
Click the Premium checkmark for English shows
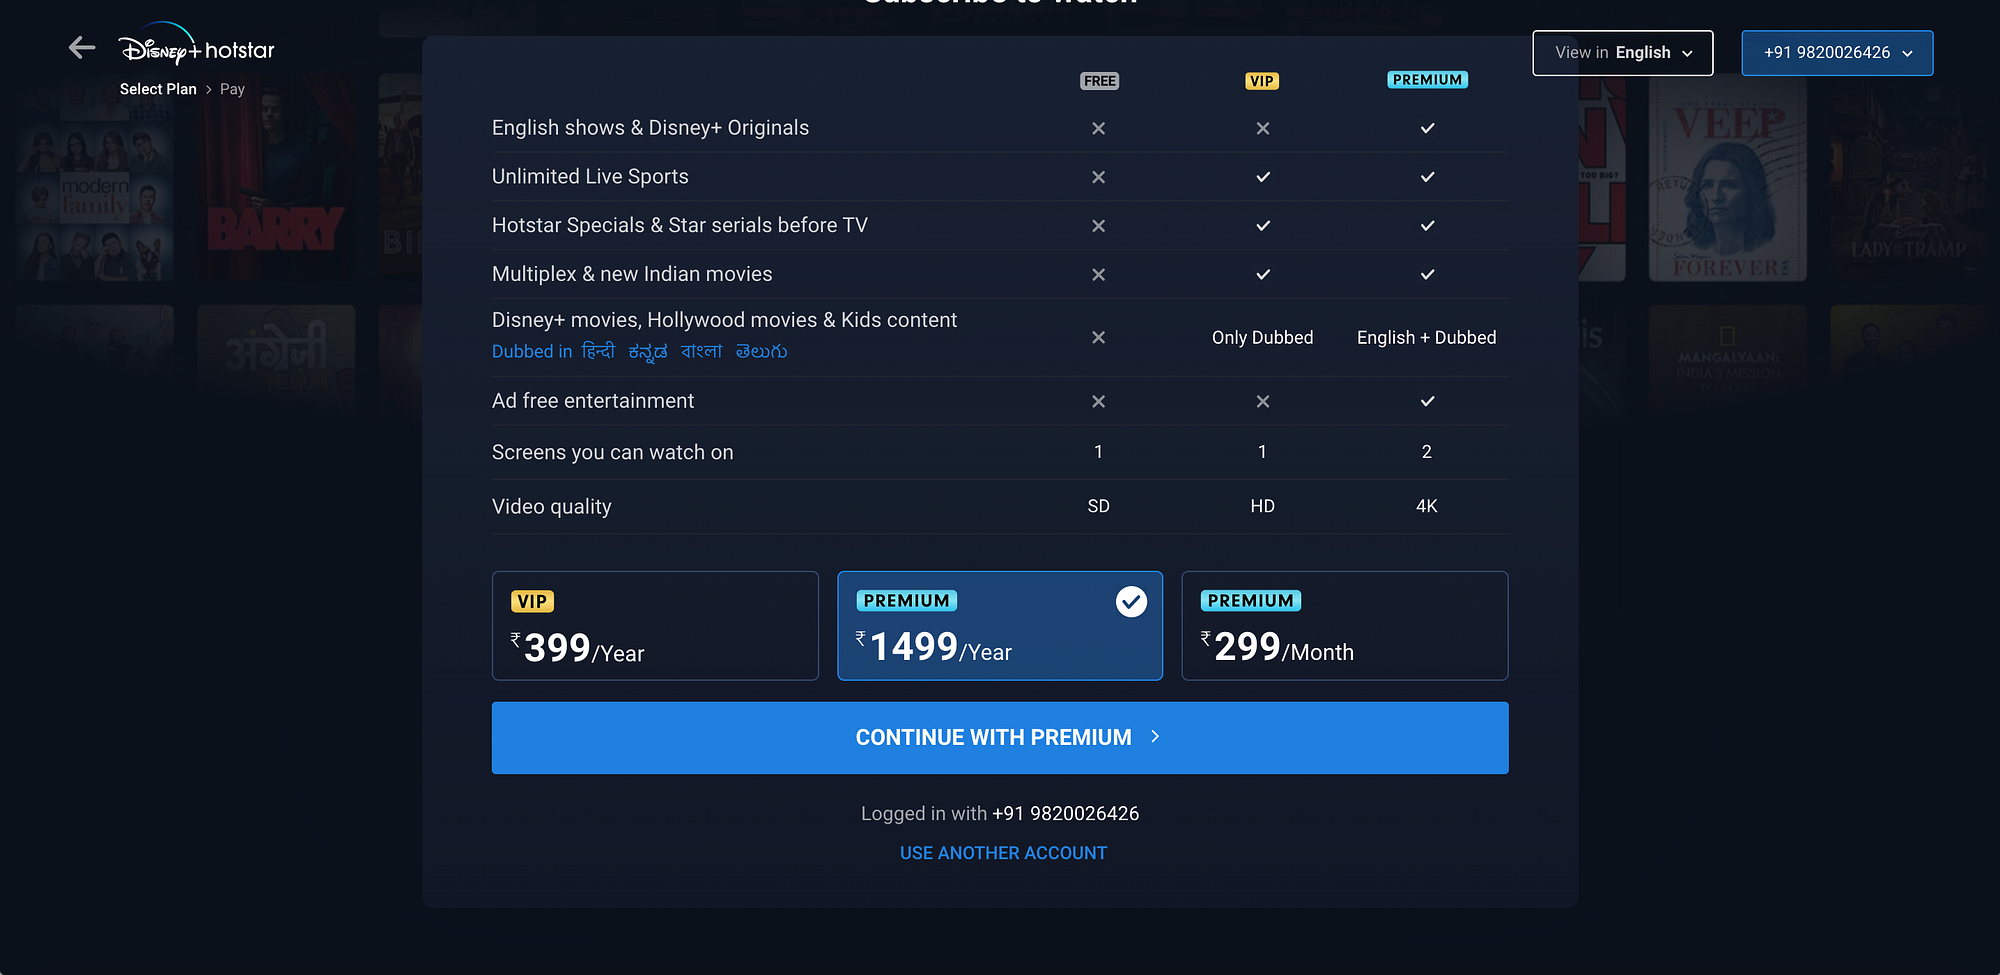1427,128
